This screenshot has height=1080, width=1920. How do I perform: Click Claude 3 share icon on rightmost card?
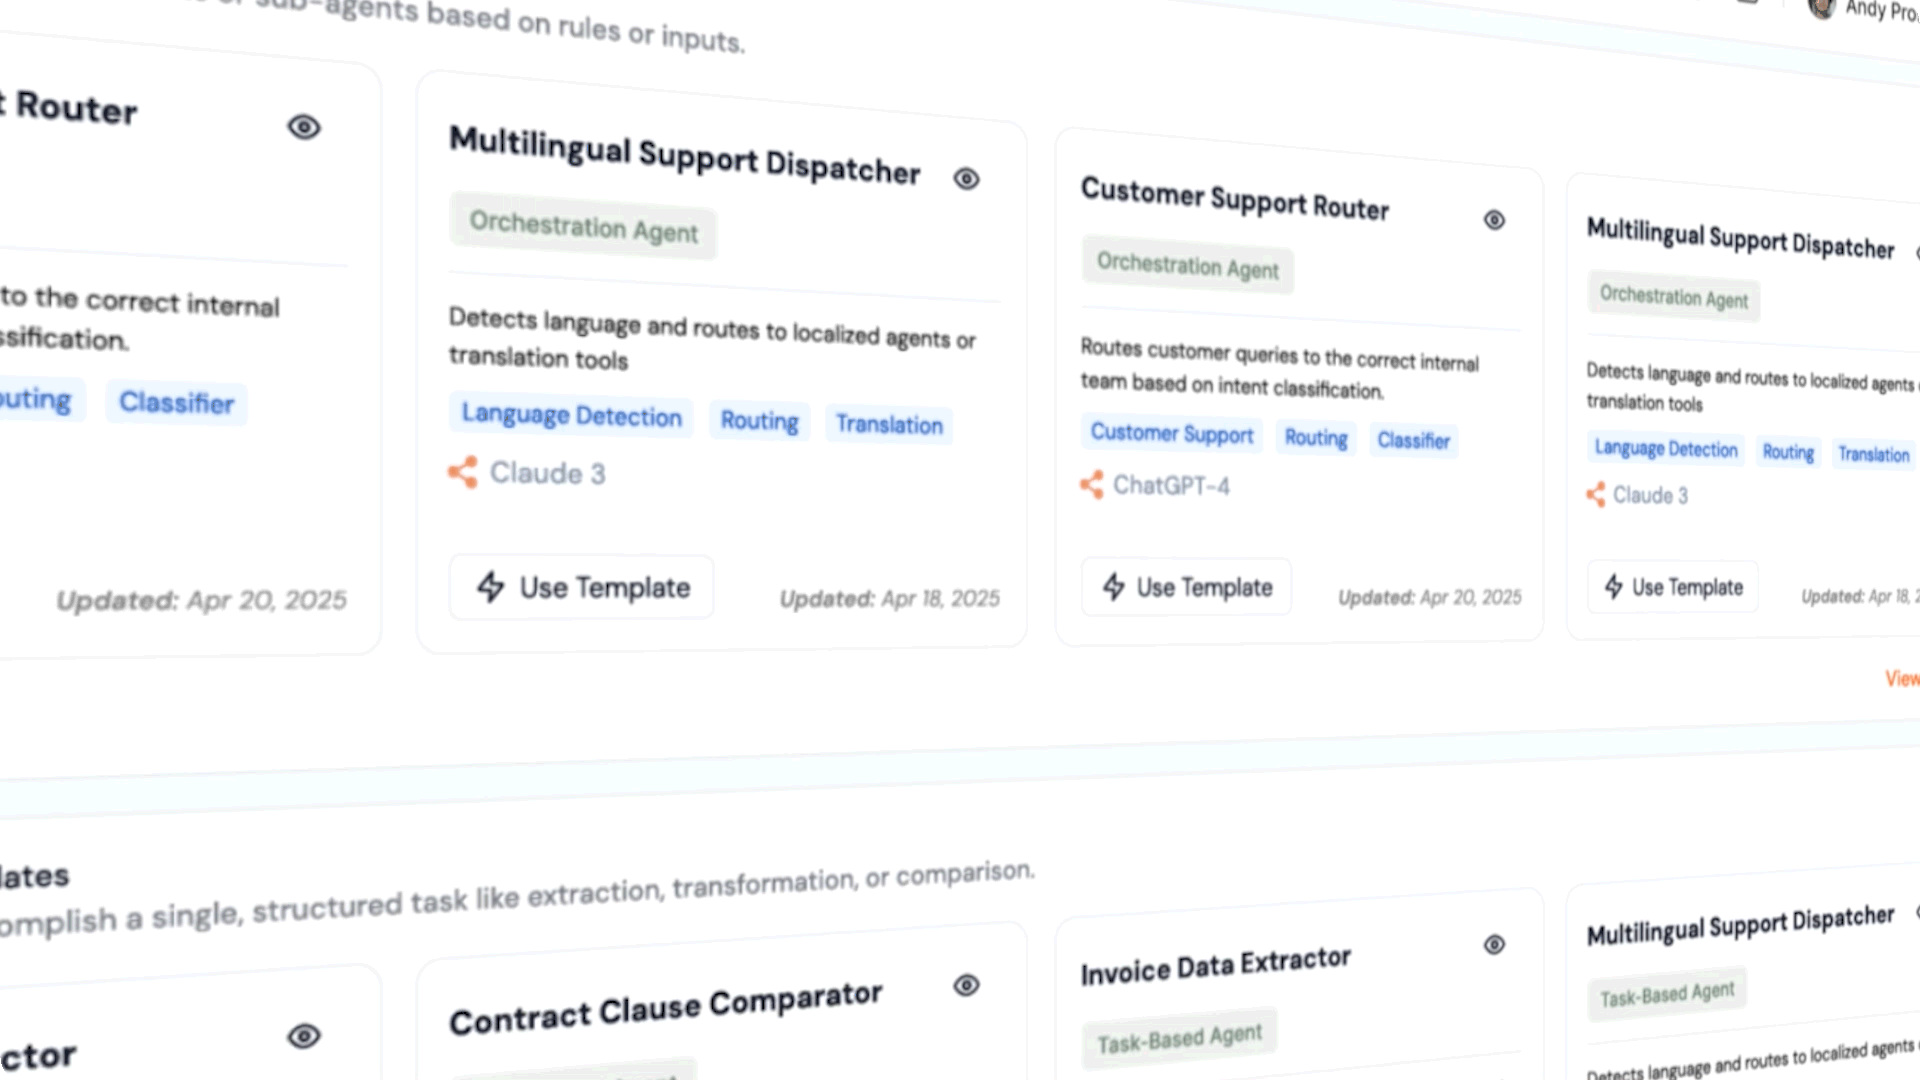[1596, 495]
